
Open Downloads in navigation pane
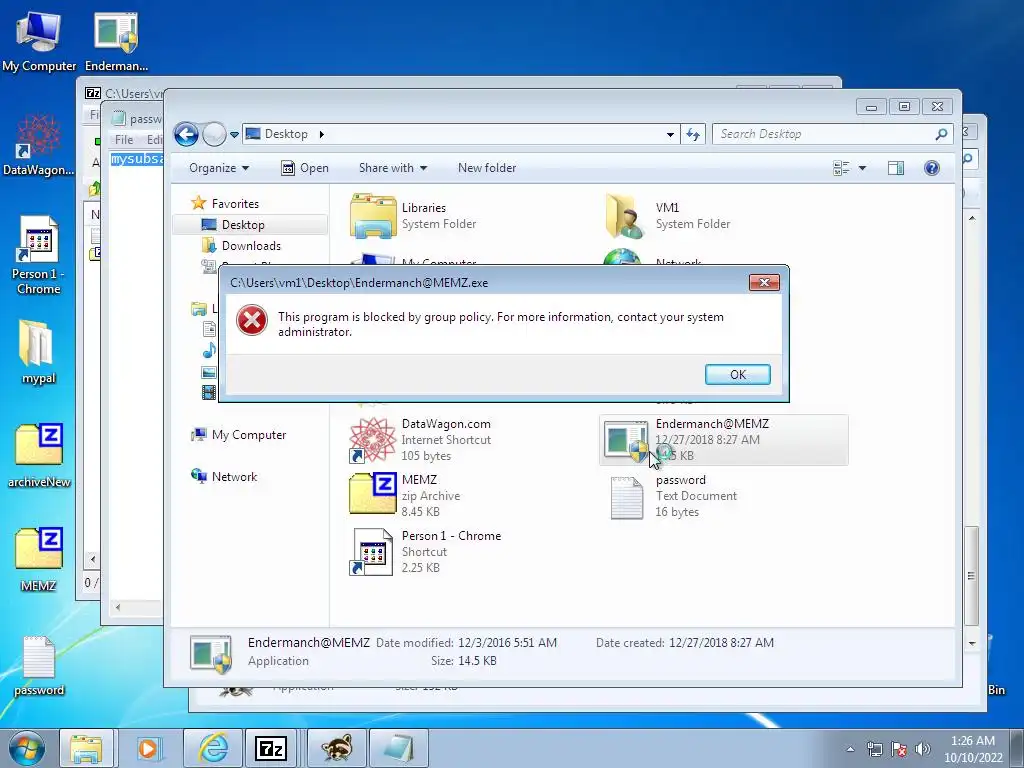tap(242, 246)
